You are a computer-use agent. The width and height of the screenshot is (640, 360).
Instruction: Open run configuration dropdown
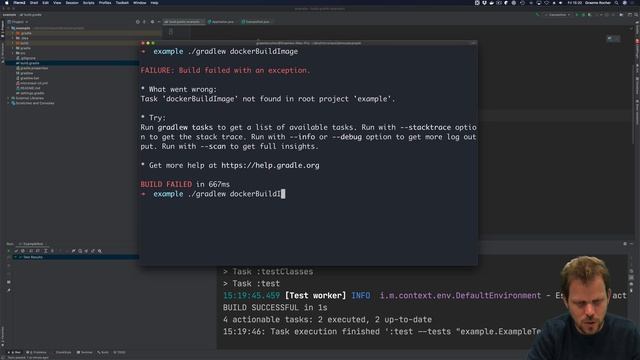click(557, 15)
